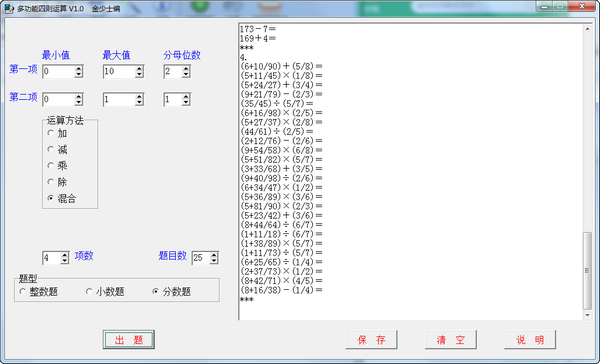Viewport: 600px width, 364px height.
Task: Click the line "173-7="
Action: [x=258, y=29]
